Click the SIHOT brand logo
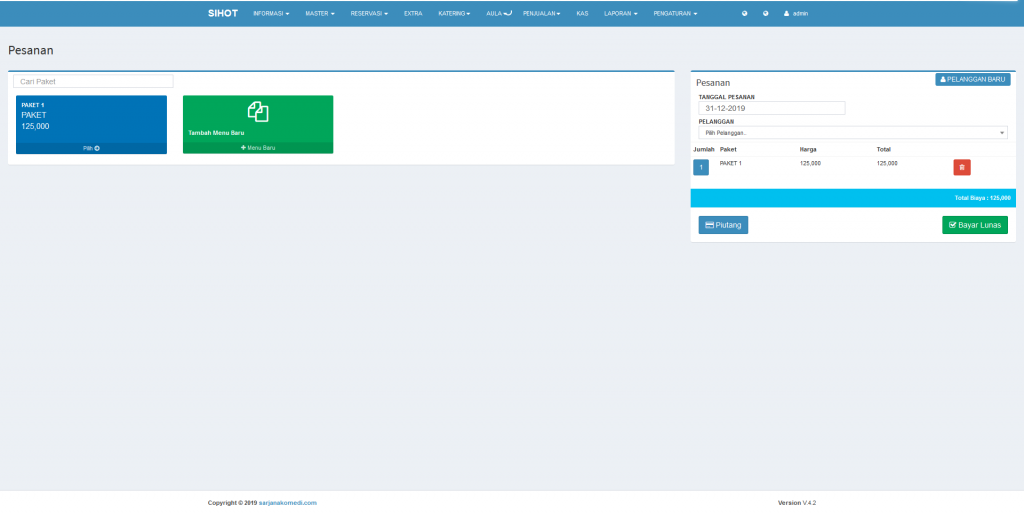This screenshot has height=515, width=1024. (x=223, y=13)
